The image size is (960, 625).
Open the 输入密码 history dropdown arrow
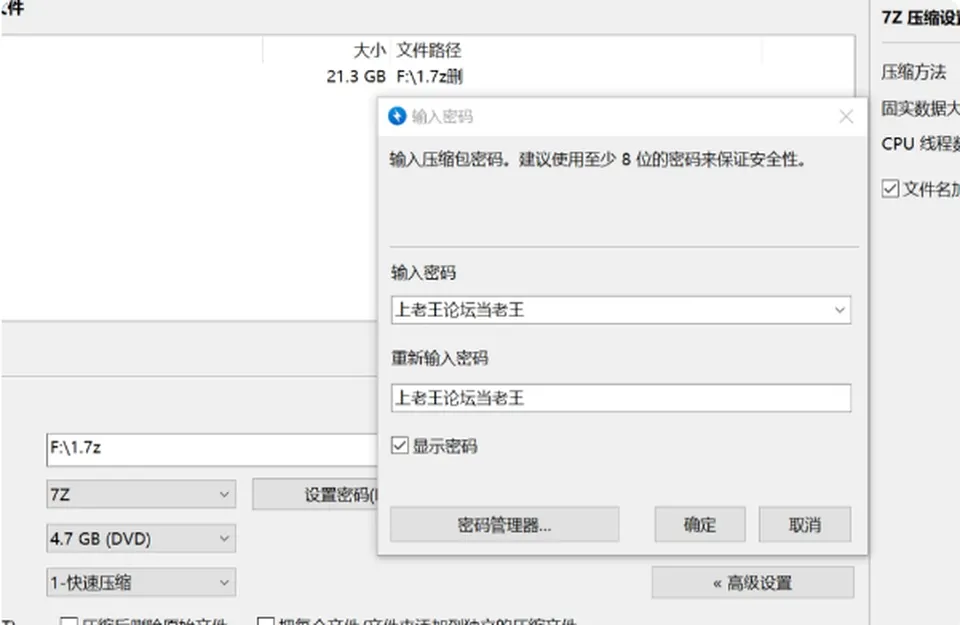pyautogui.click(x=839, y=310)
